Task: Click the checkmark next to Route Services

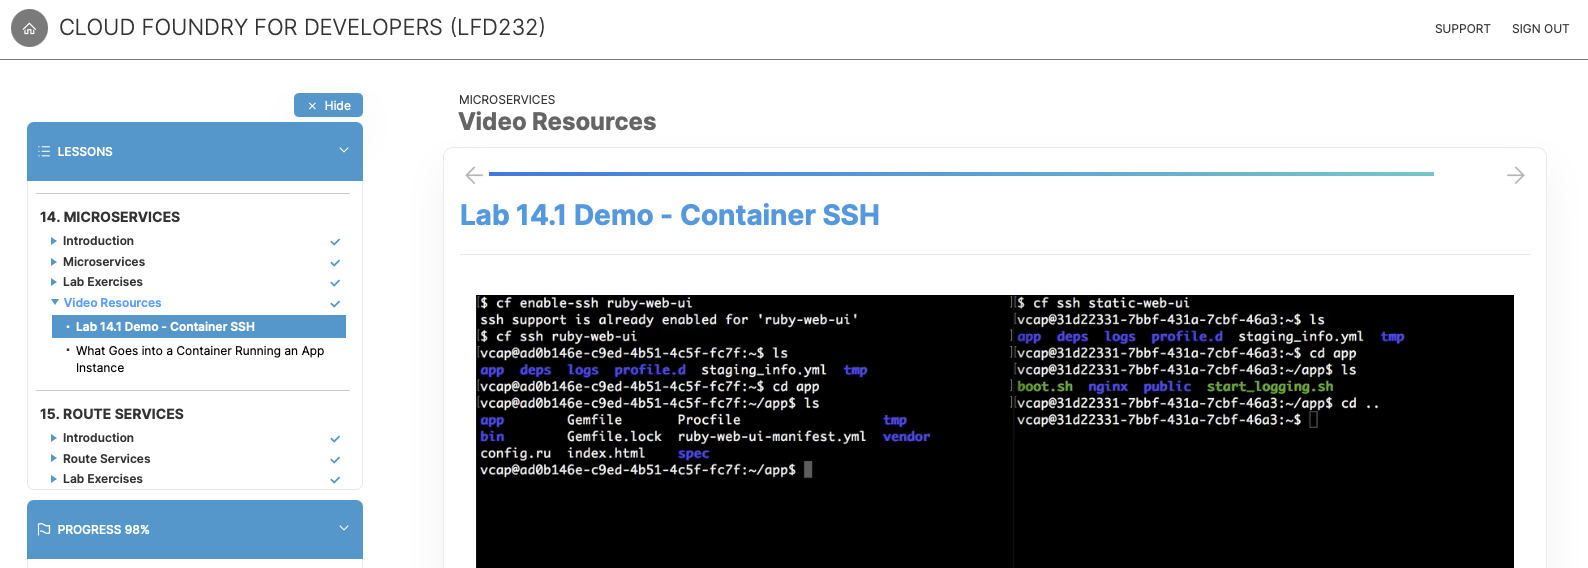Action: click(335, 459)
